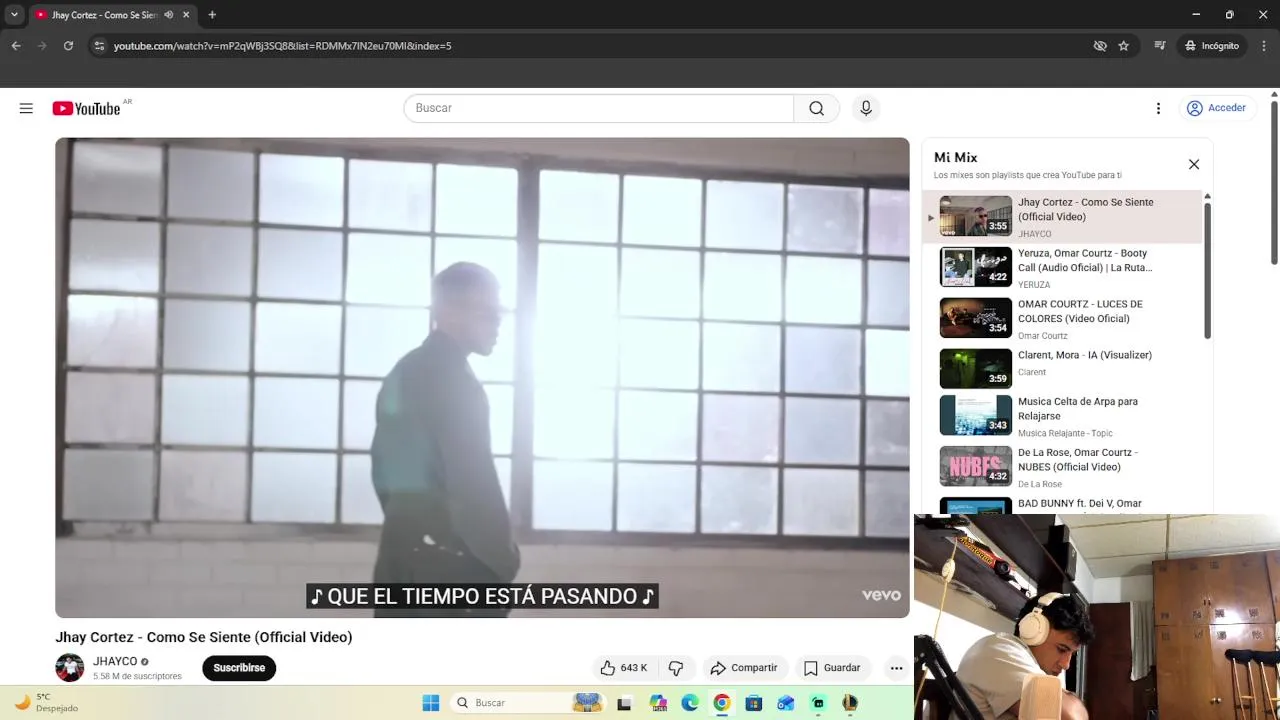Click the playlist panel scrollbar

[x=1207, y=270]
